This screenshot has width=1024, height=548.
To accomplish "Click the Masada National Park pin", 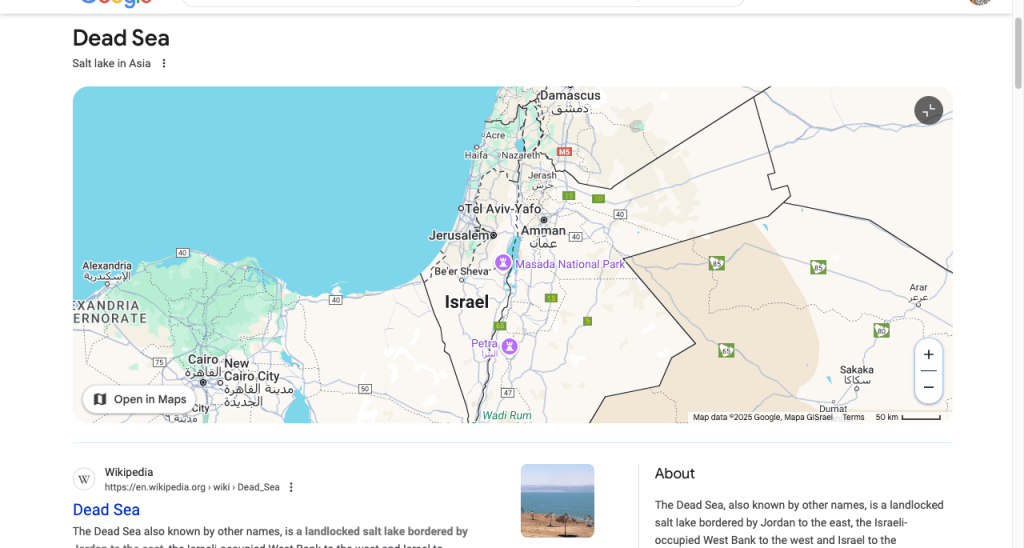I will pos(504,264).
